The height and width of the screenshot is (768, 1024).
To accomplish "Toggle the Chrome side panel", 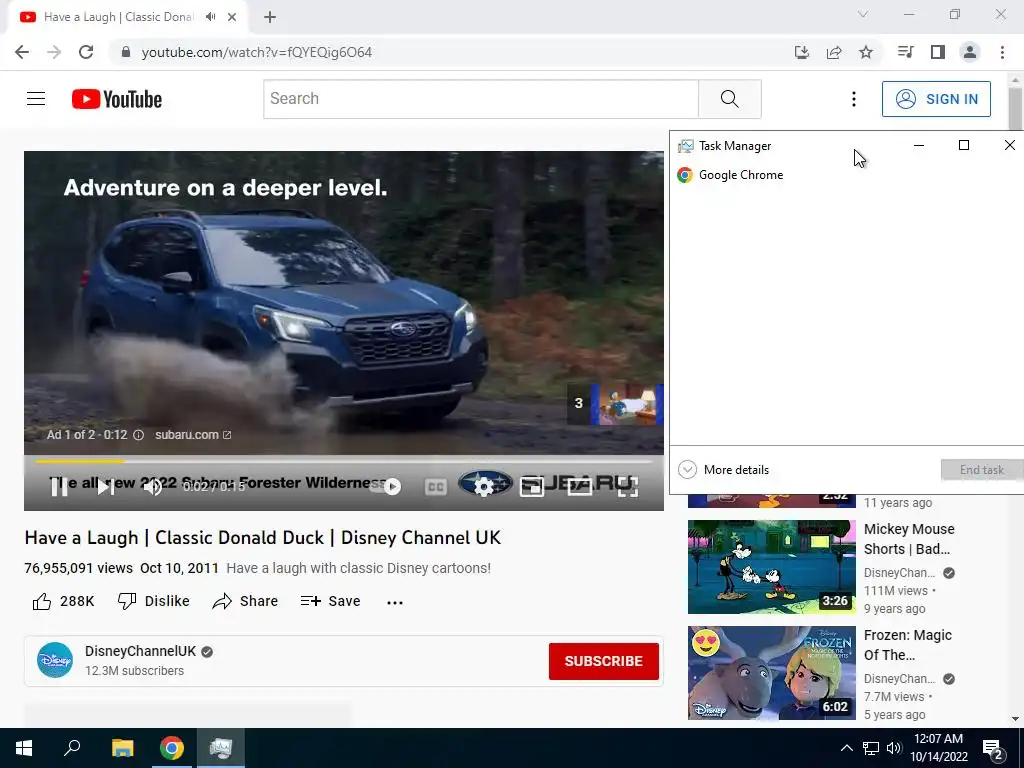I will (938, 52).
